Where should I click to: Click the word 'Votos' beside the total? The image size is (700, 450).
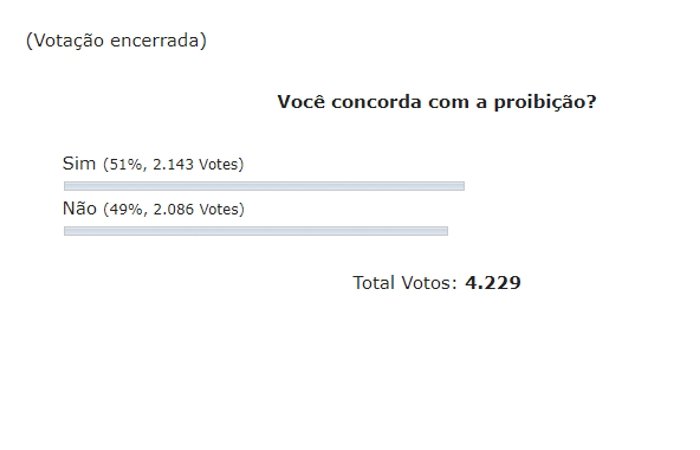426,283
